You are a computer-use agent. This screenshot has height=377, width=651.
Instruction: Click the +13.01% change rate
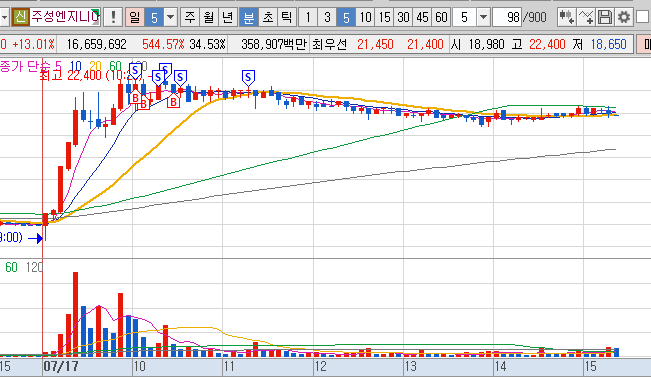[x=33, y=44]
